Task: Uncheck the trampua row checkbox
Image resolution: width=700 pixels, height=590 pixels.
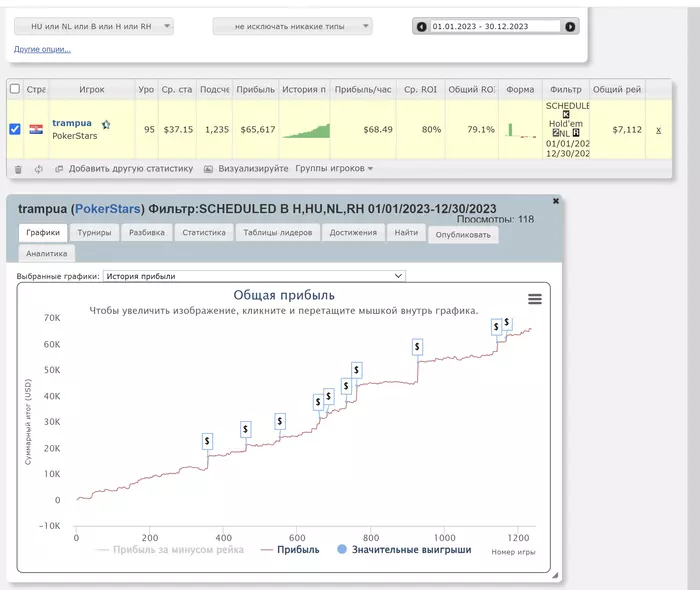Action: tap(15, 129)
